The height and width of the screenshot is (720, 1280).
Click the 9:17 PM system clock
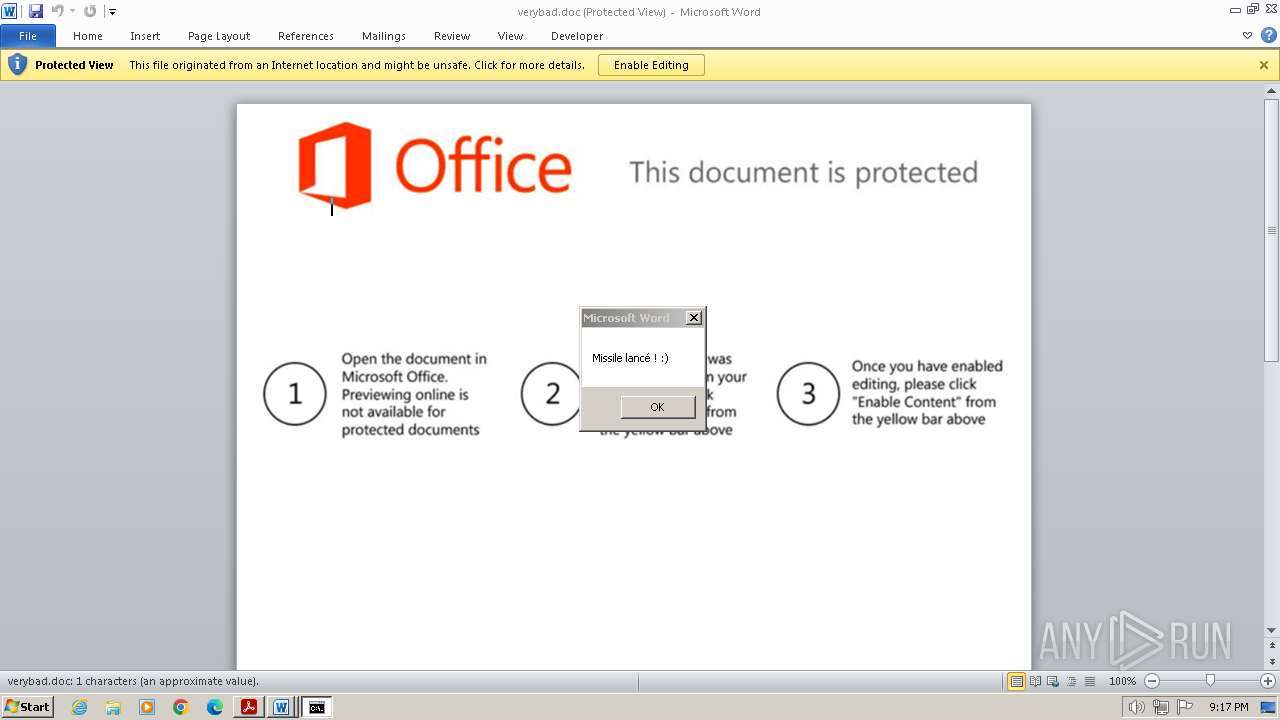click(x=1228, y=707)
